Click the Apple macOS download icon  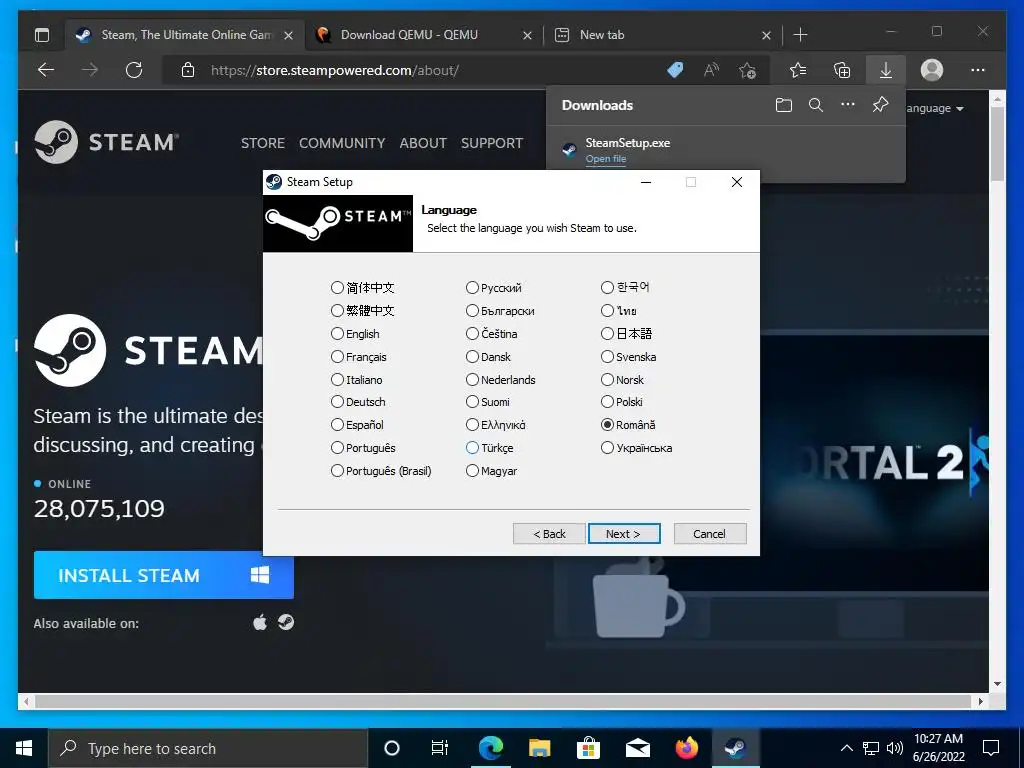(260, 622)
